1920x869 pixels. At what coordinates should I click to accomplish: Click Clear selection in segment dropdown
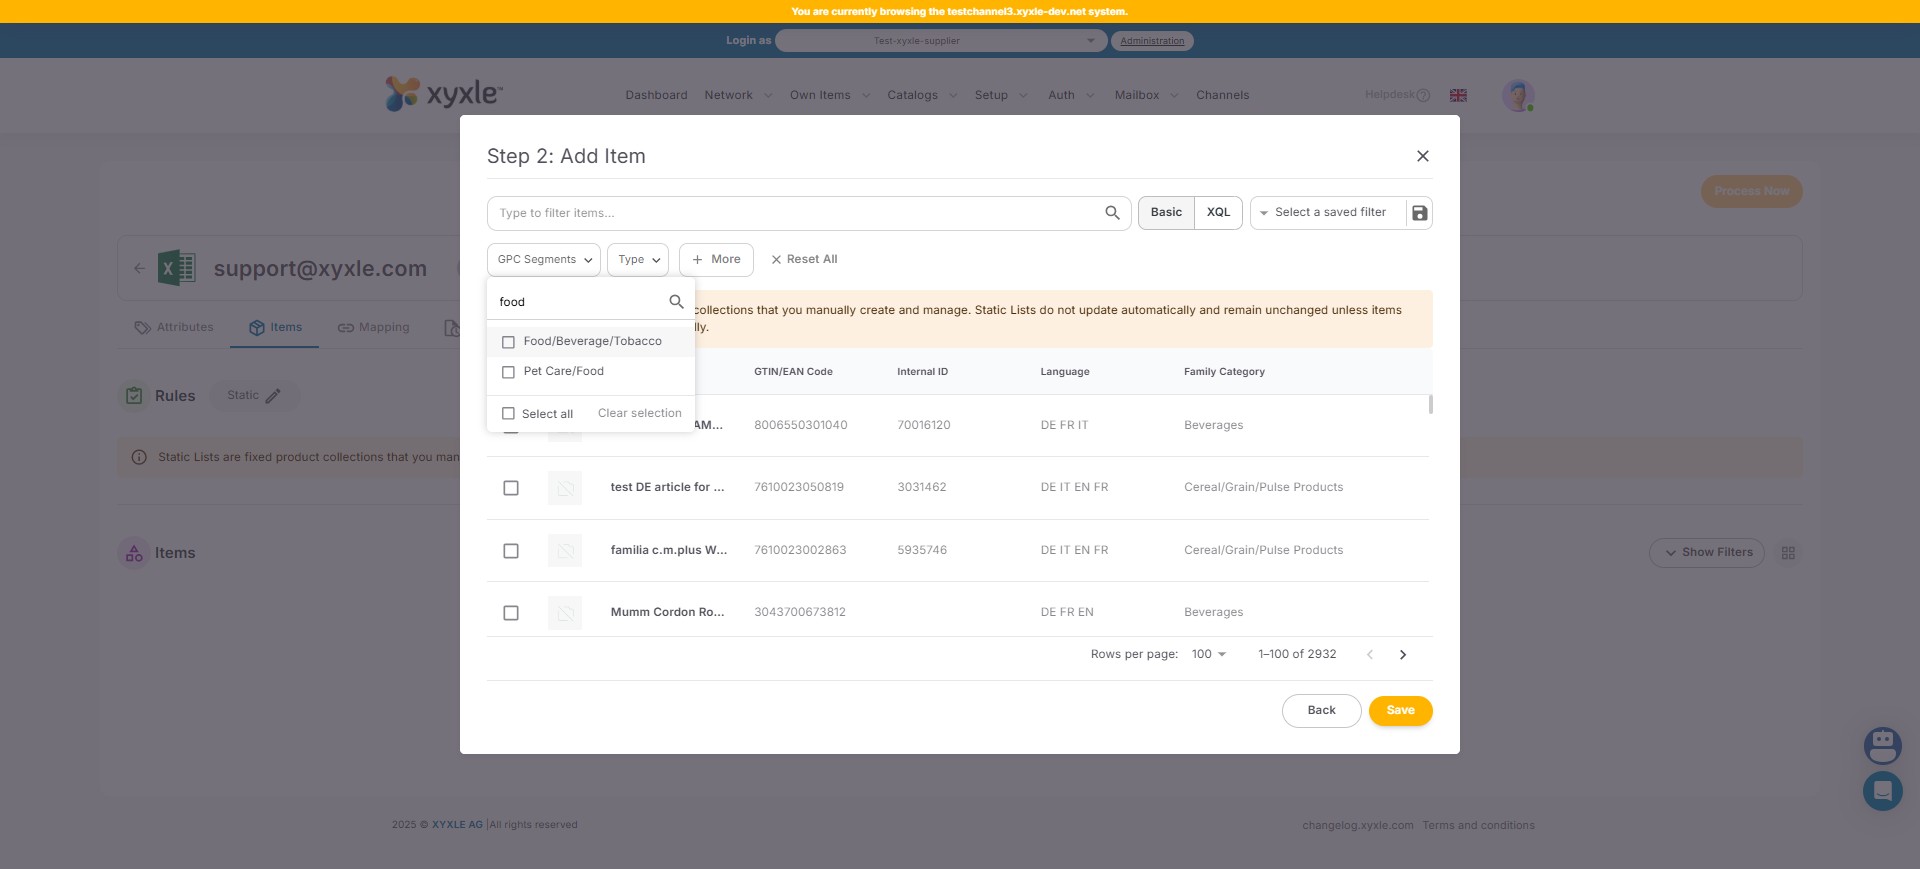[x=639, y=414]
